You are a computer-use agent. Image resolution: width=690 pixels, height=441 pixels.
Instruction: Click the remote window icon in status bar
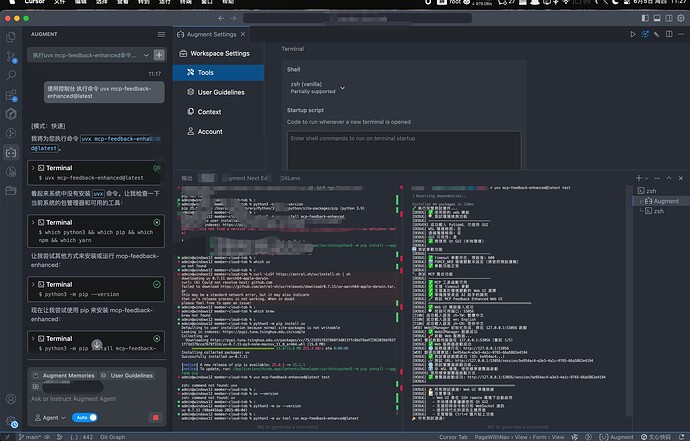click(x=7, y=437)
